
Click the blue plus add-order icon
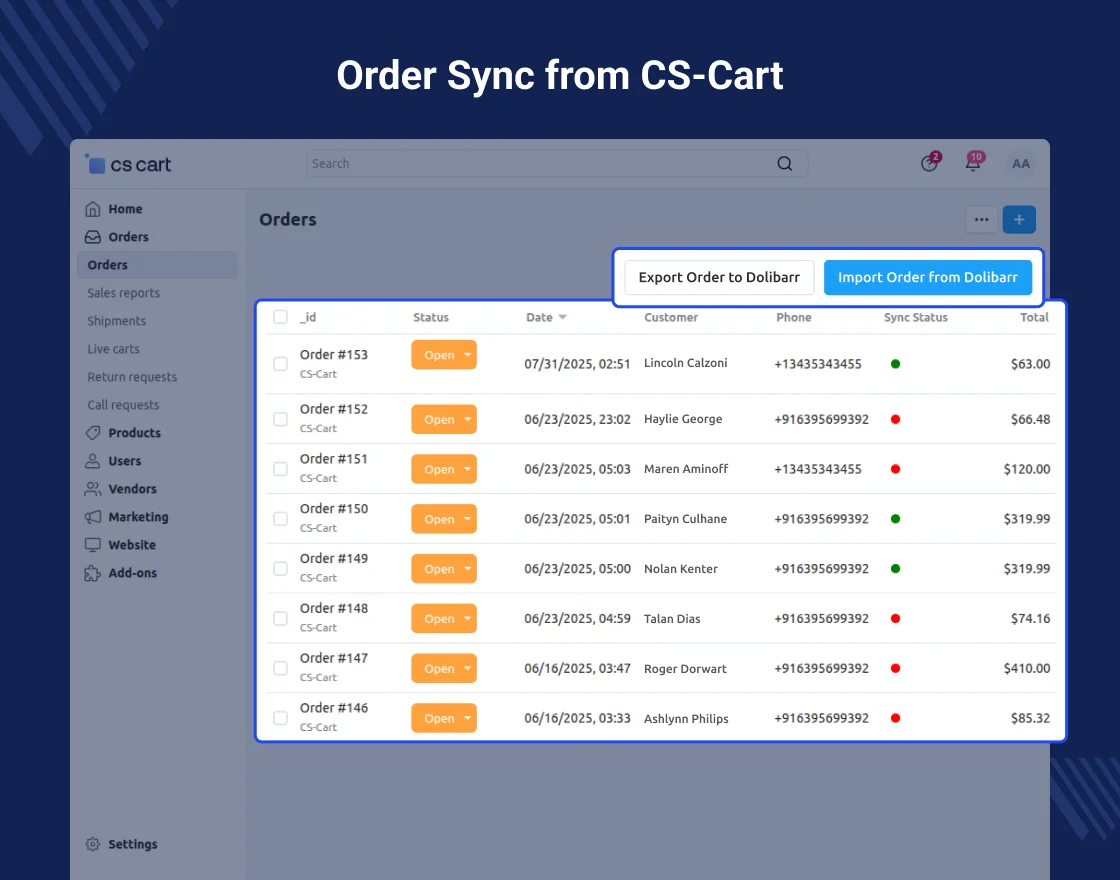tap(1019, 220)
